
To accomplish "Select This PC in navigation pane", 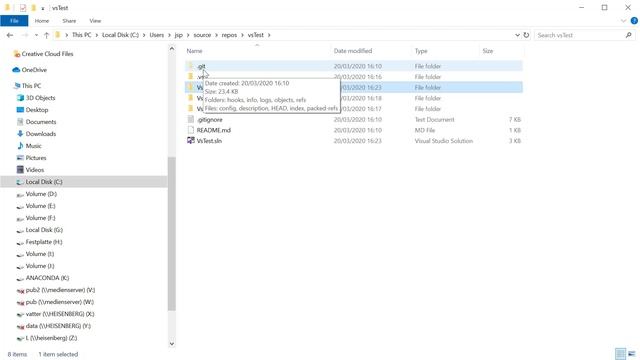I will pyautogui.click(x=31, y=86).
